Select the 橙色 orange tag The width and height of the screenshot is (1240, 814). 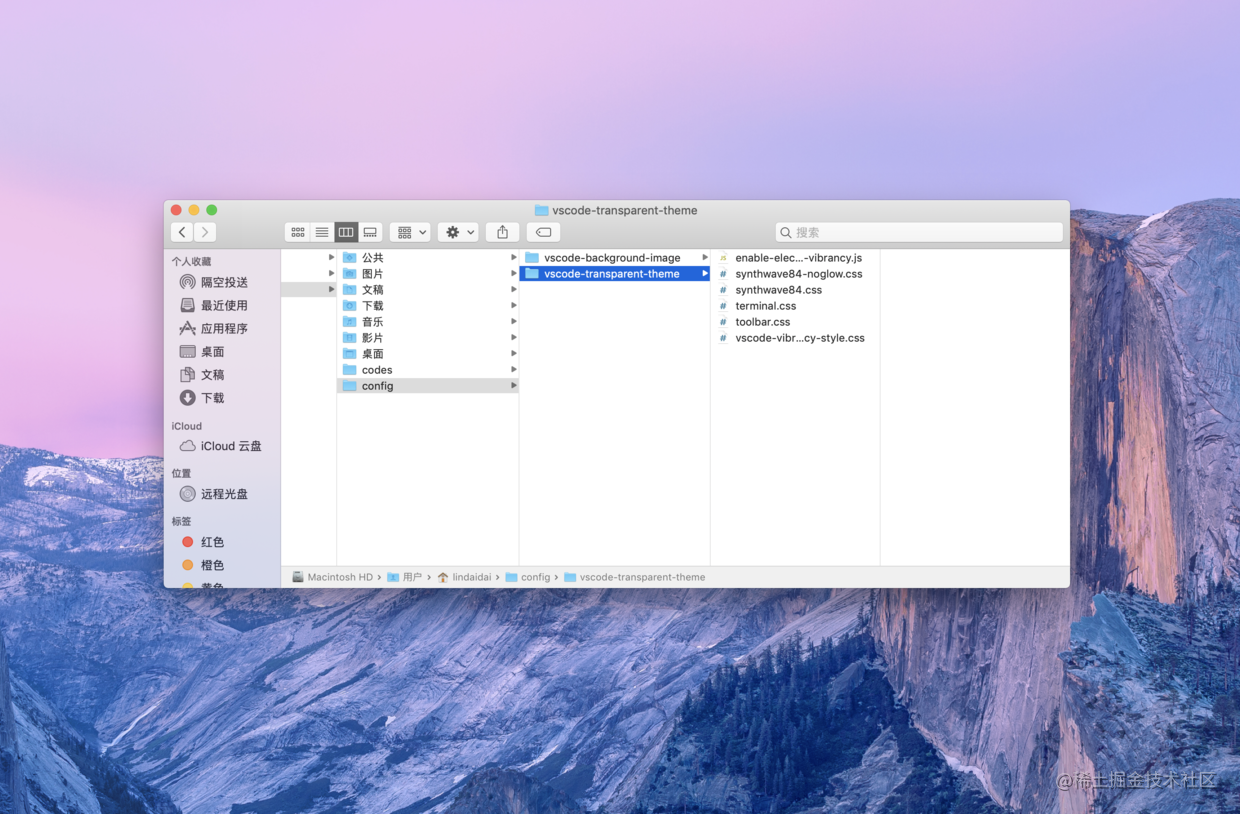coord(203,565)
